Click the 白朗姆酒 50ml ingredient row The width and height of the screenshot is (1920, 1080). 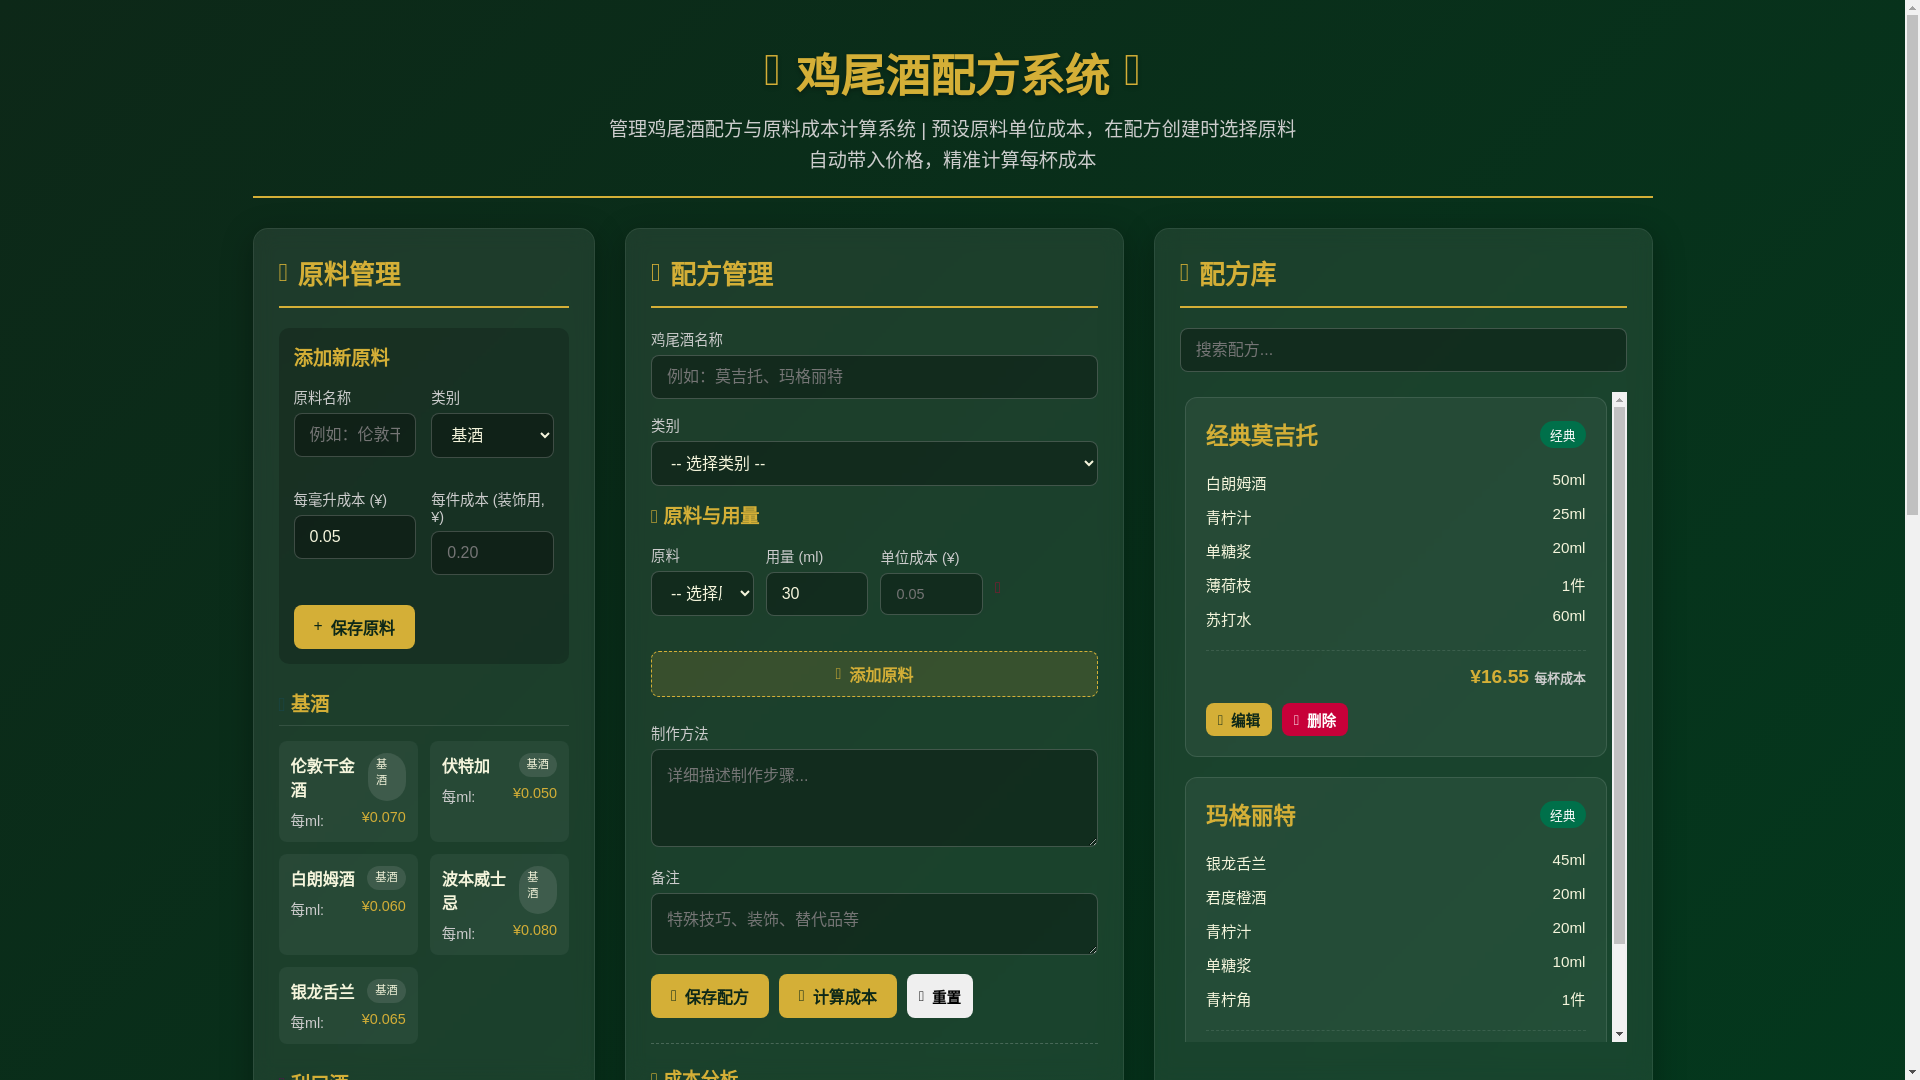click(1396, 482)
